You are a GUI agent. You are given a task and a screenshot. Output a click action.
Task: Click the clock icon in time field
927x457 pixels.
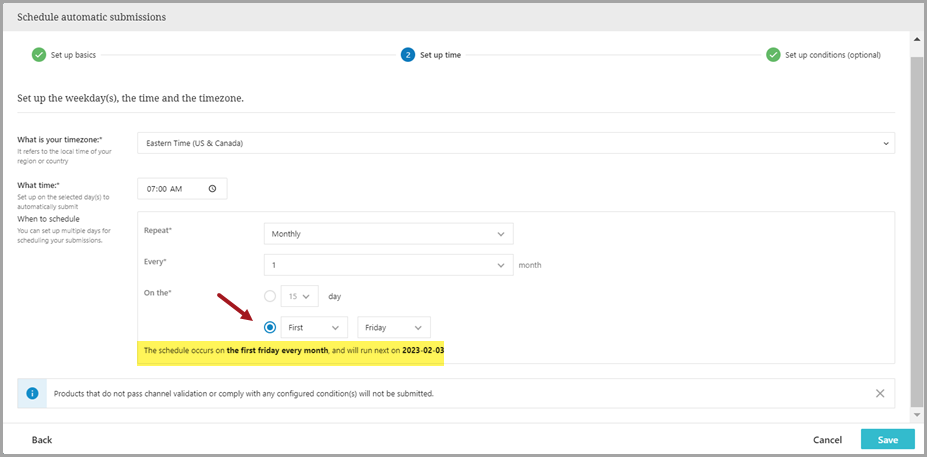[212, 188]
